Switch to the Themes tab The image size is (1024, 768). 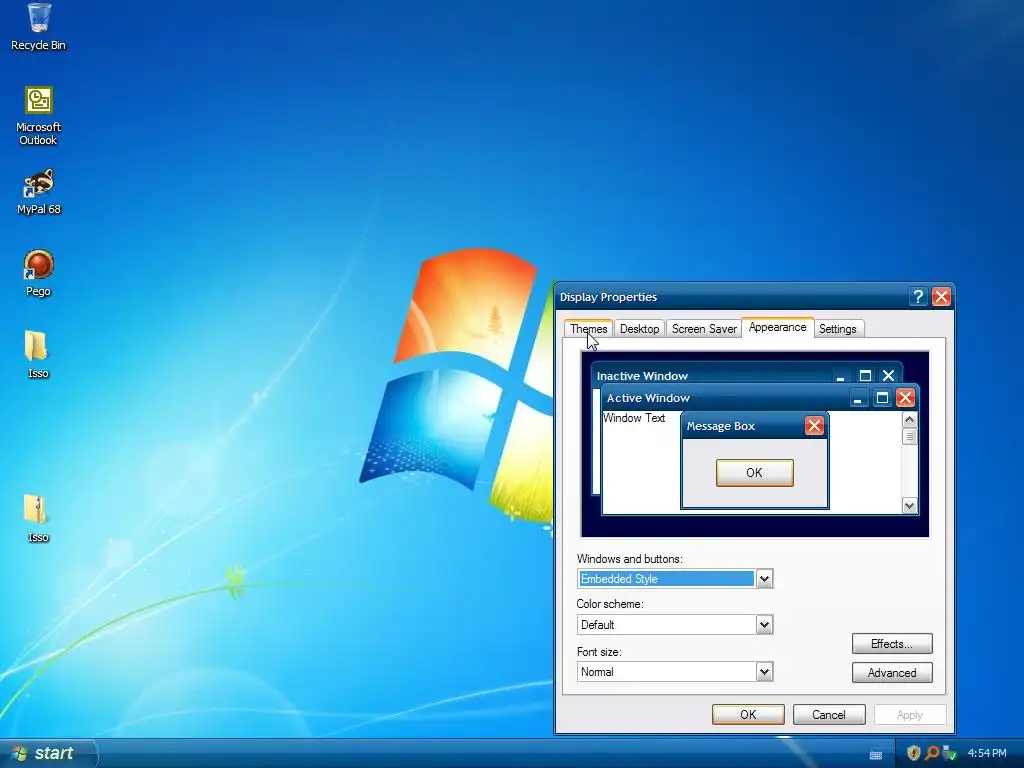[588, 328]
